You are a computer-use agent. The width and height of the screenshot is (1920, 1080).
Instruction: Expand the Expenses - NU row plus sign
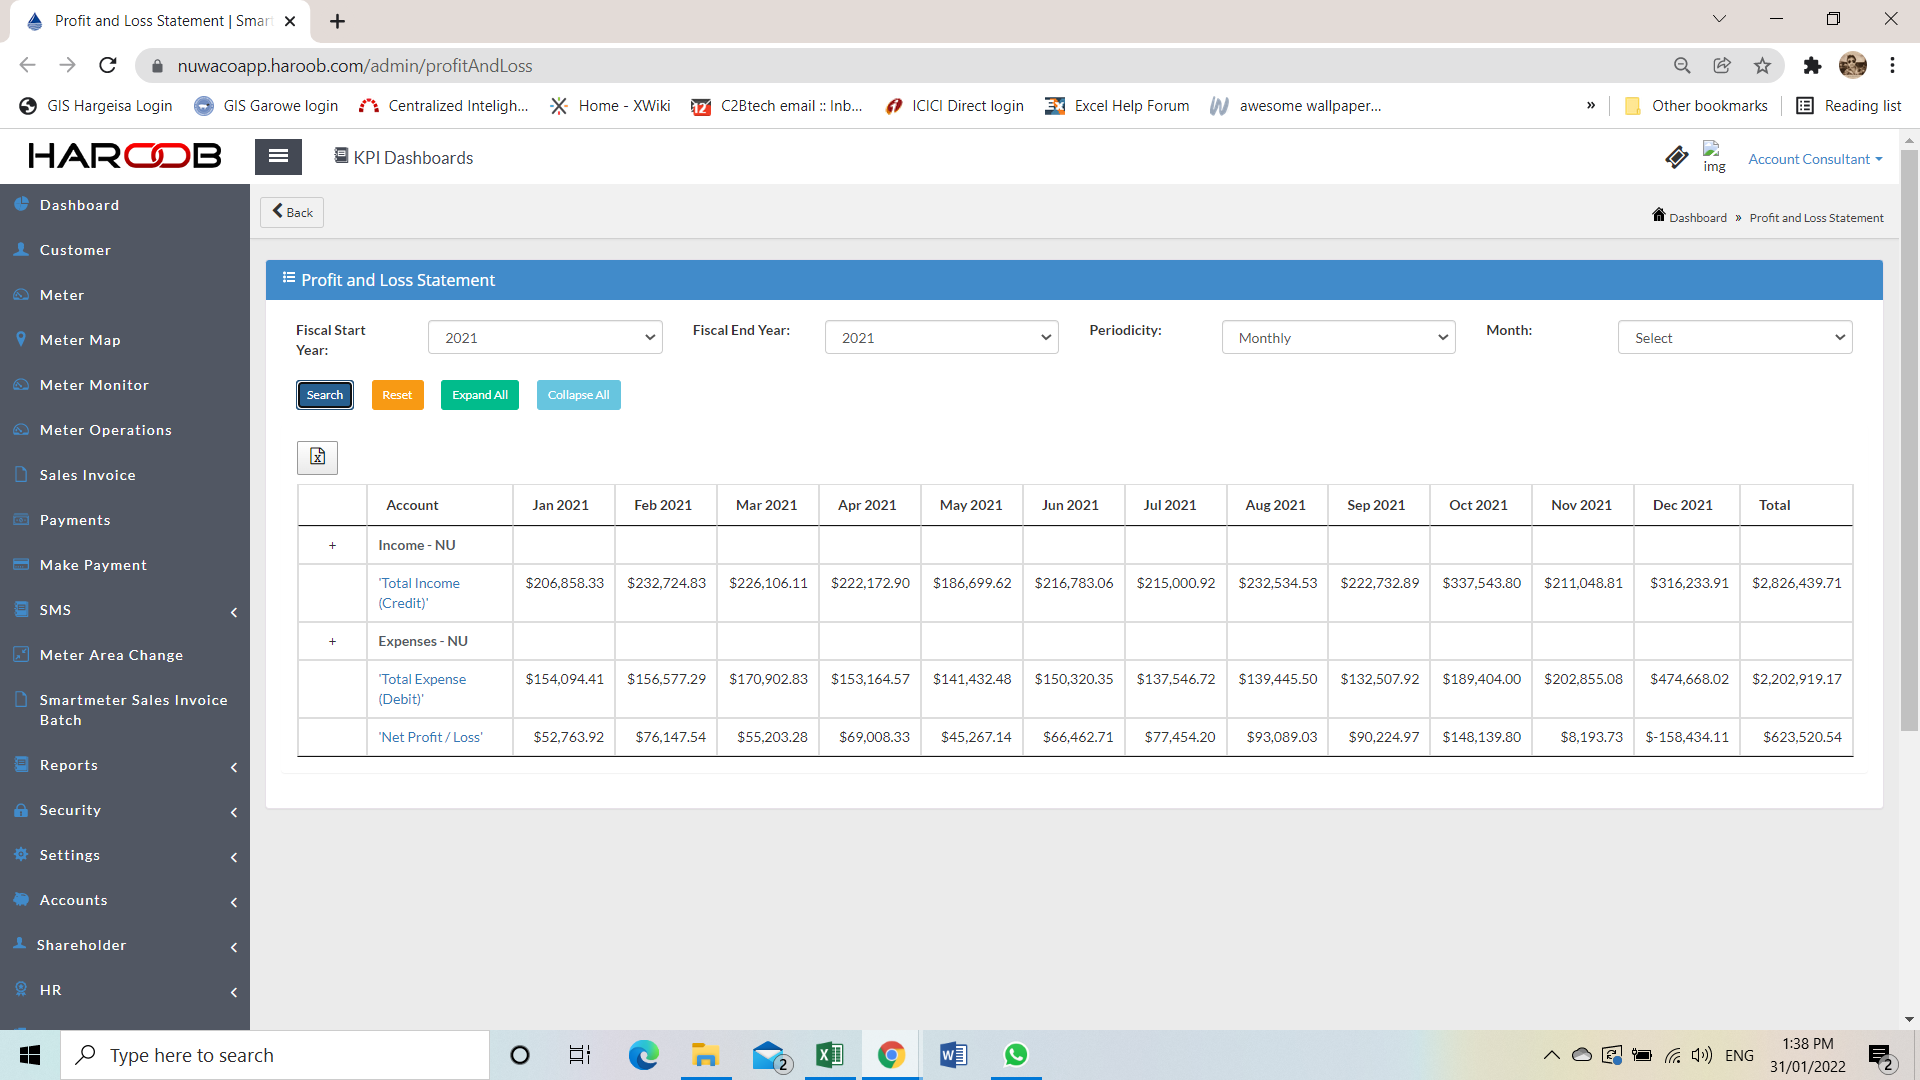[333, 641]
